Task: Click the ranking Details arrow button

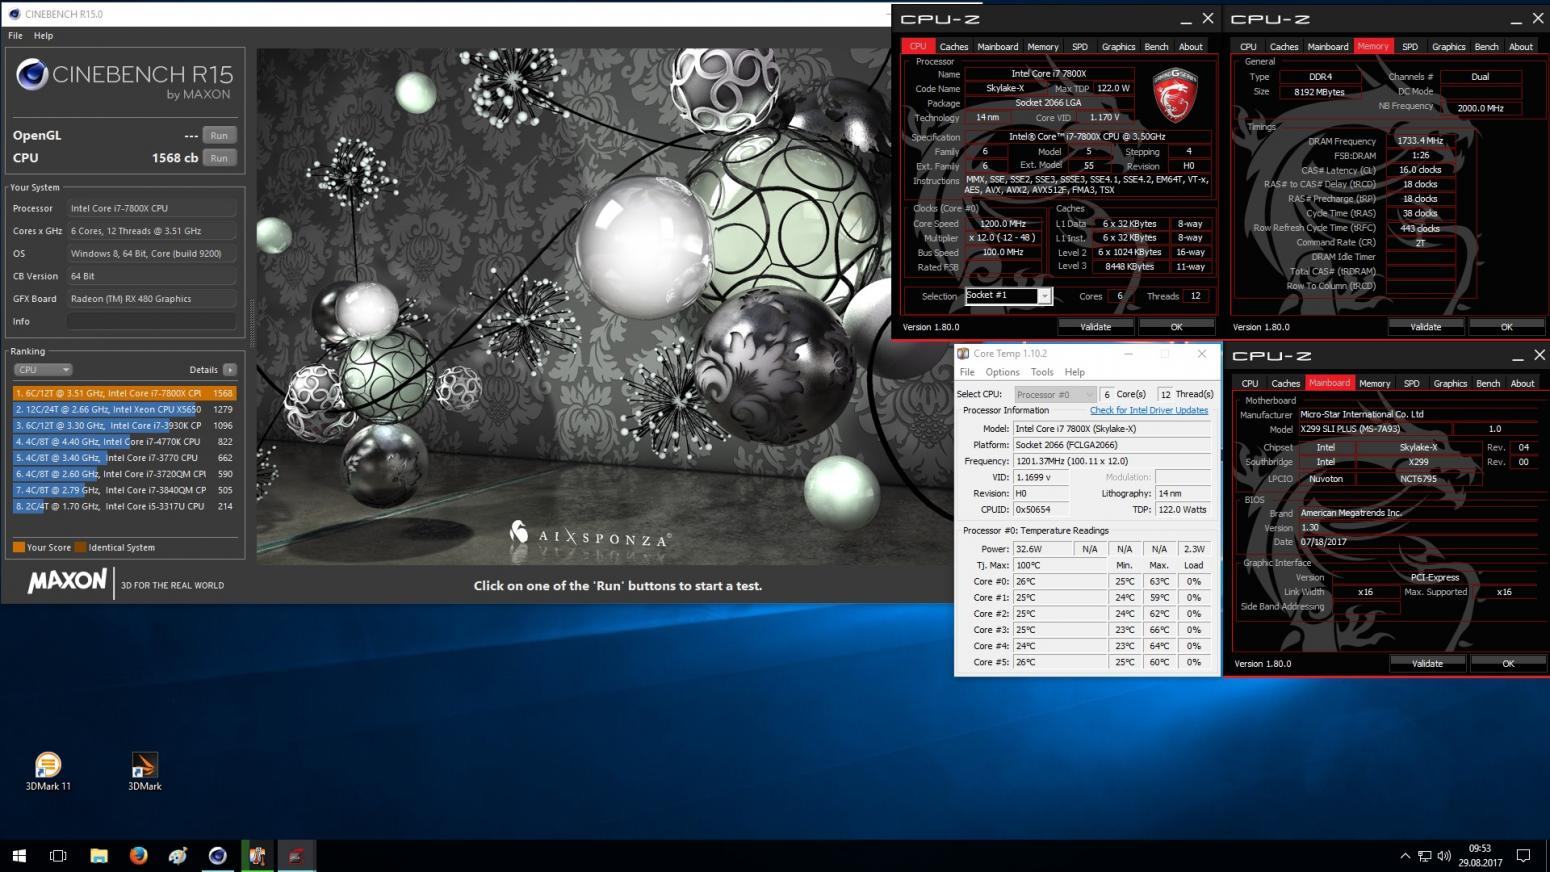Action: 230,370
